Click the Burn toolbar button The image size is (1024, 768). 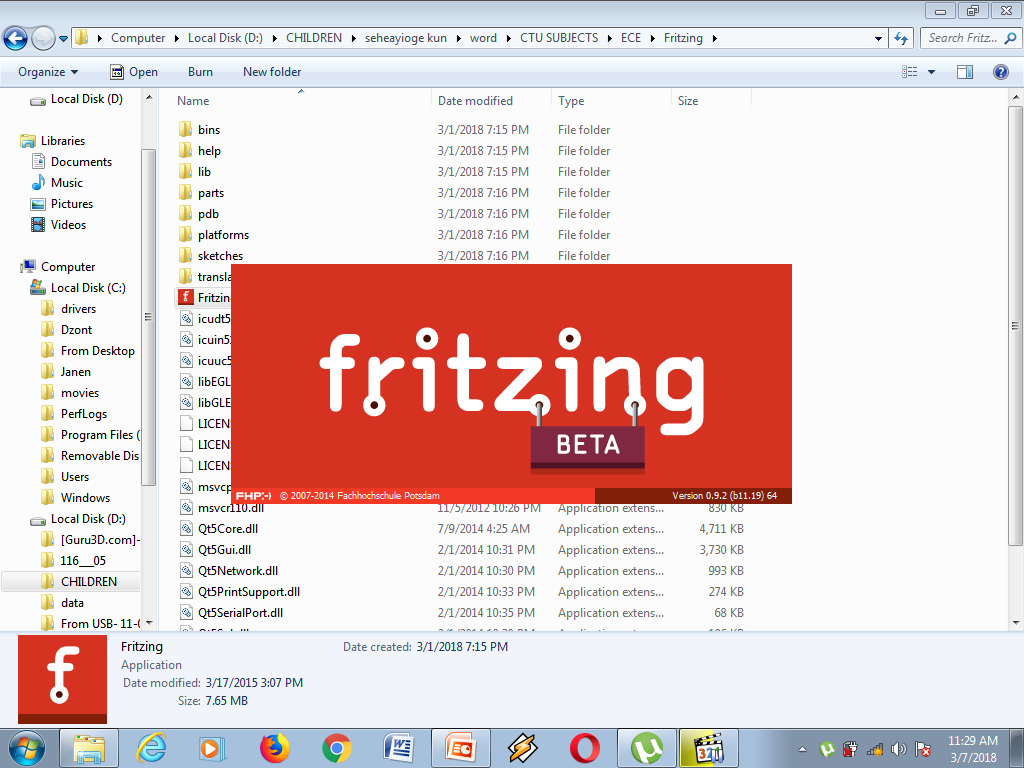[x=200, y=72]
